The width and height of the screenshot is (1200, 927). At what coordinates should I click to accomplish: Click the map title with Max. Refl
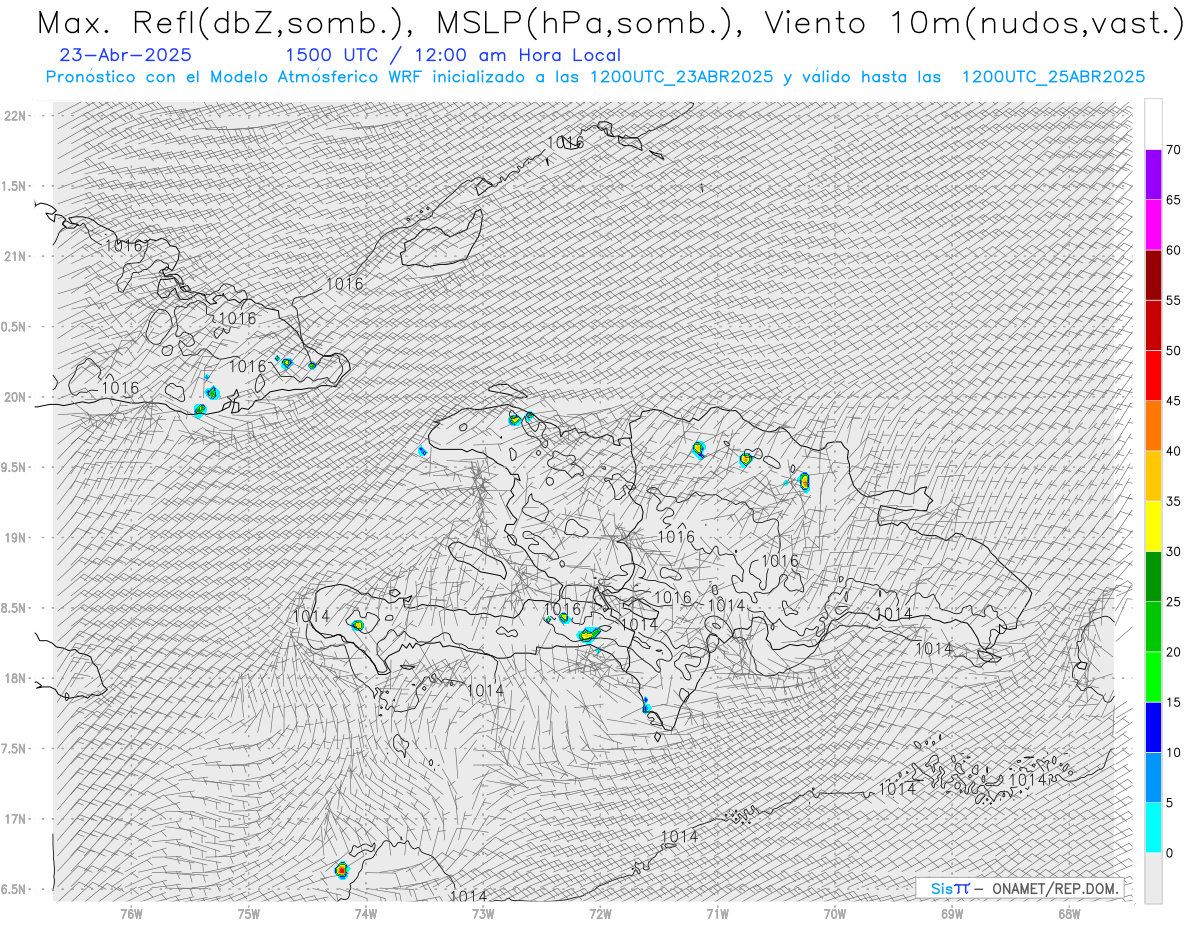(x=609, y=22)
